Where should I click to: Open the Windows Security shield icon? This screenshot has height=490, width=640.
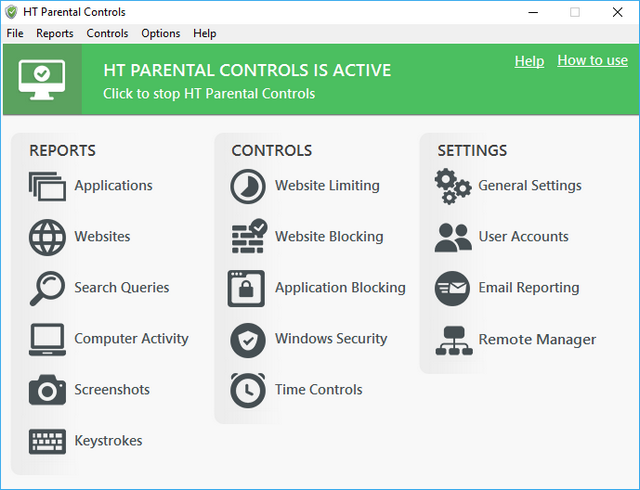(x=248, y=340)
